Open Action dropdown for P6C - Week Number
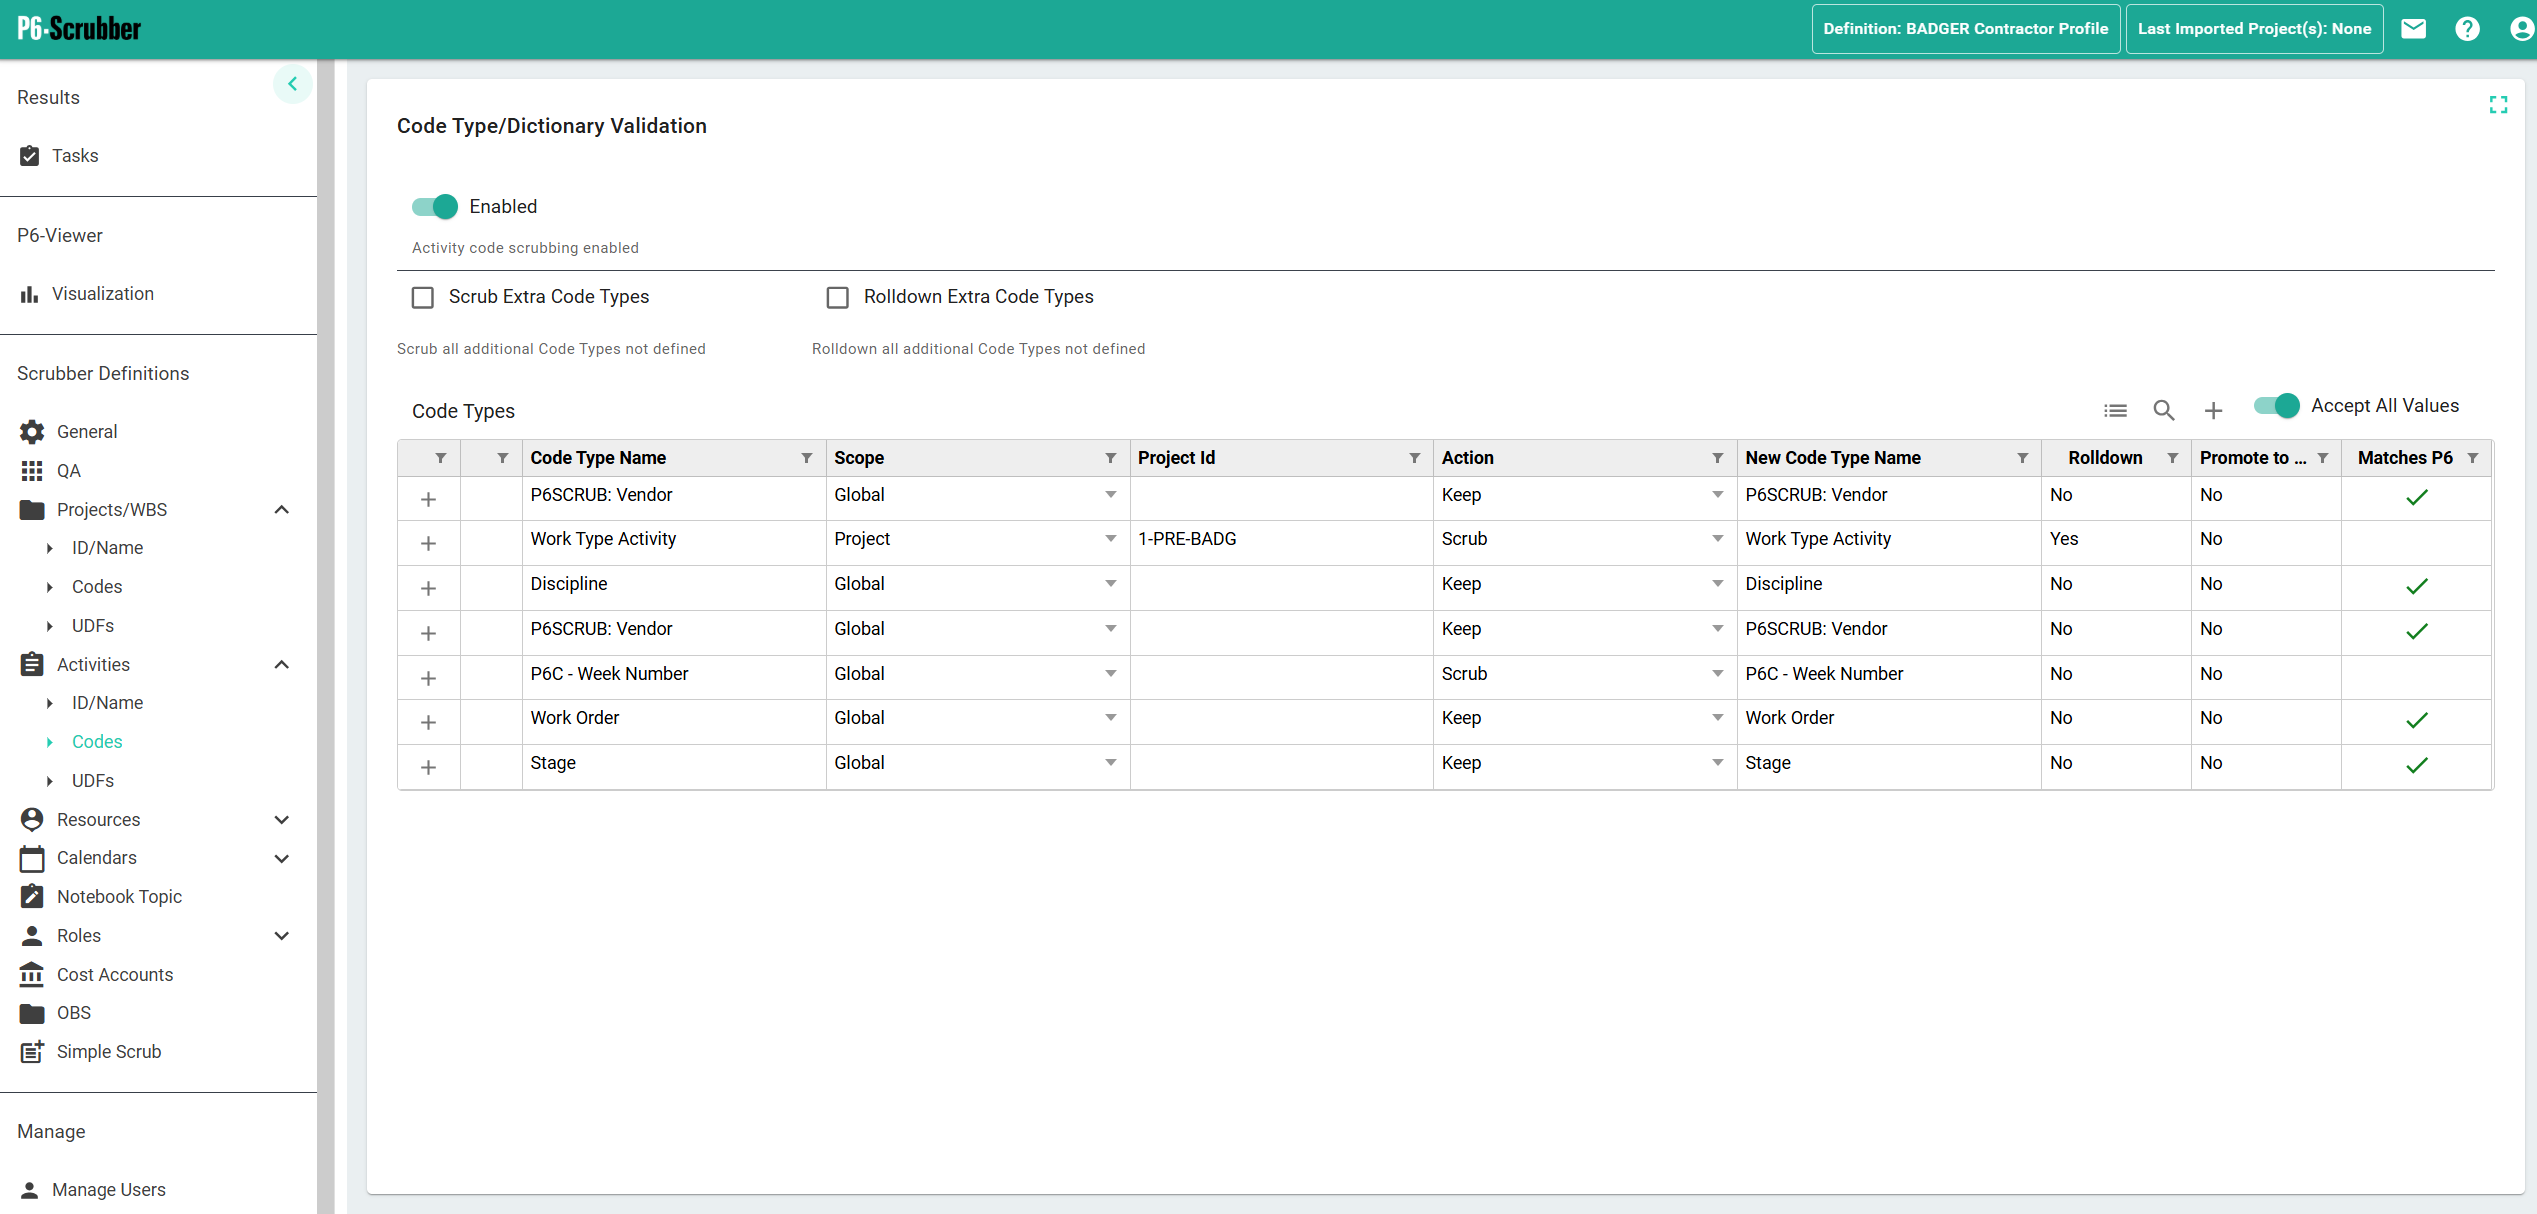Viewport: 2537px width, 1214px height. coord(1717,674)
